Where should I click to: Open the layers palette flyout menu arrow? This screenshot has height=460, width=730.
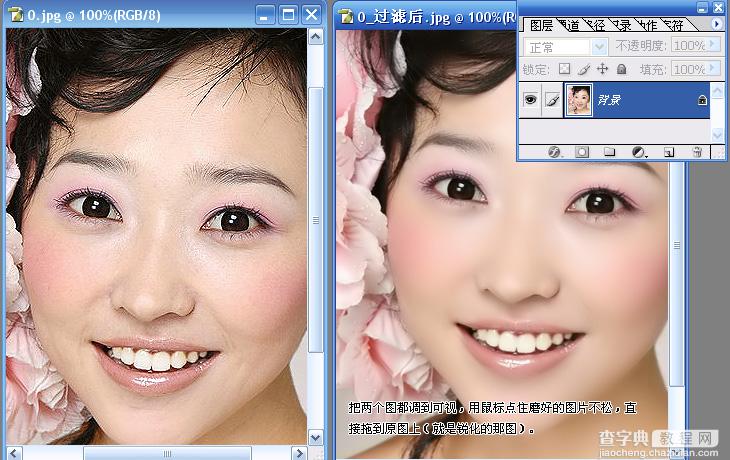point(717,24)
